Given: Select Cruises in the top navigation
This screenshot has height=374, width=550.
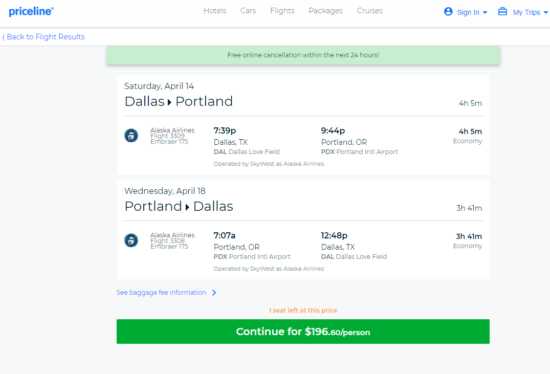Looking at the screenshot, I should pos(370,11).
